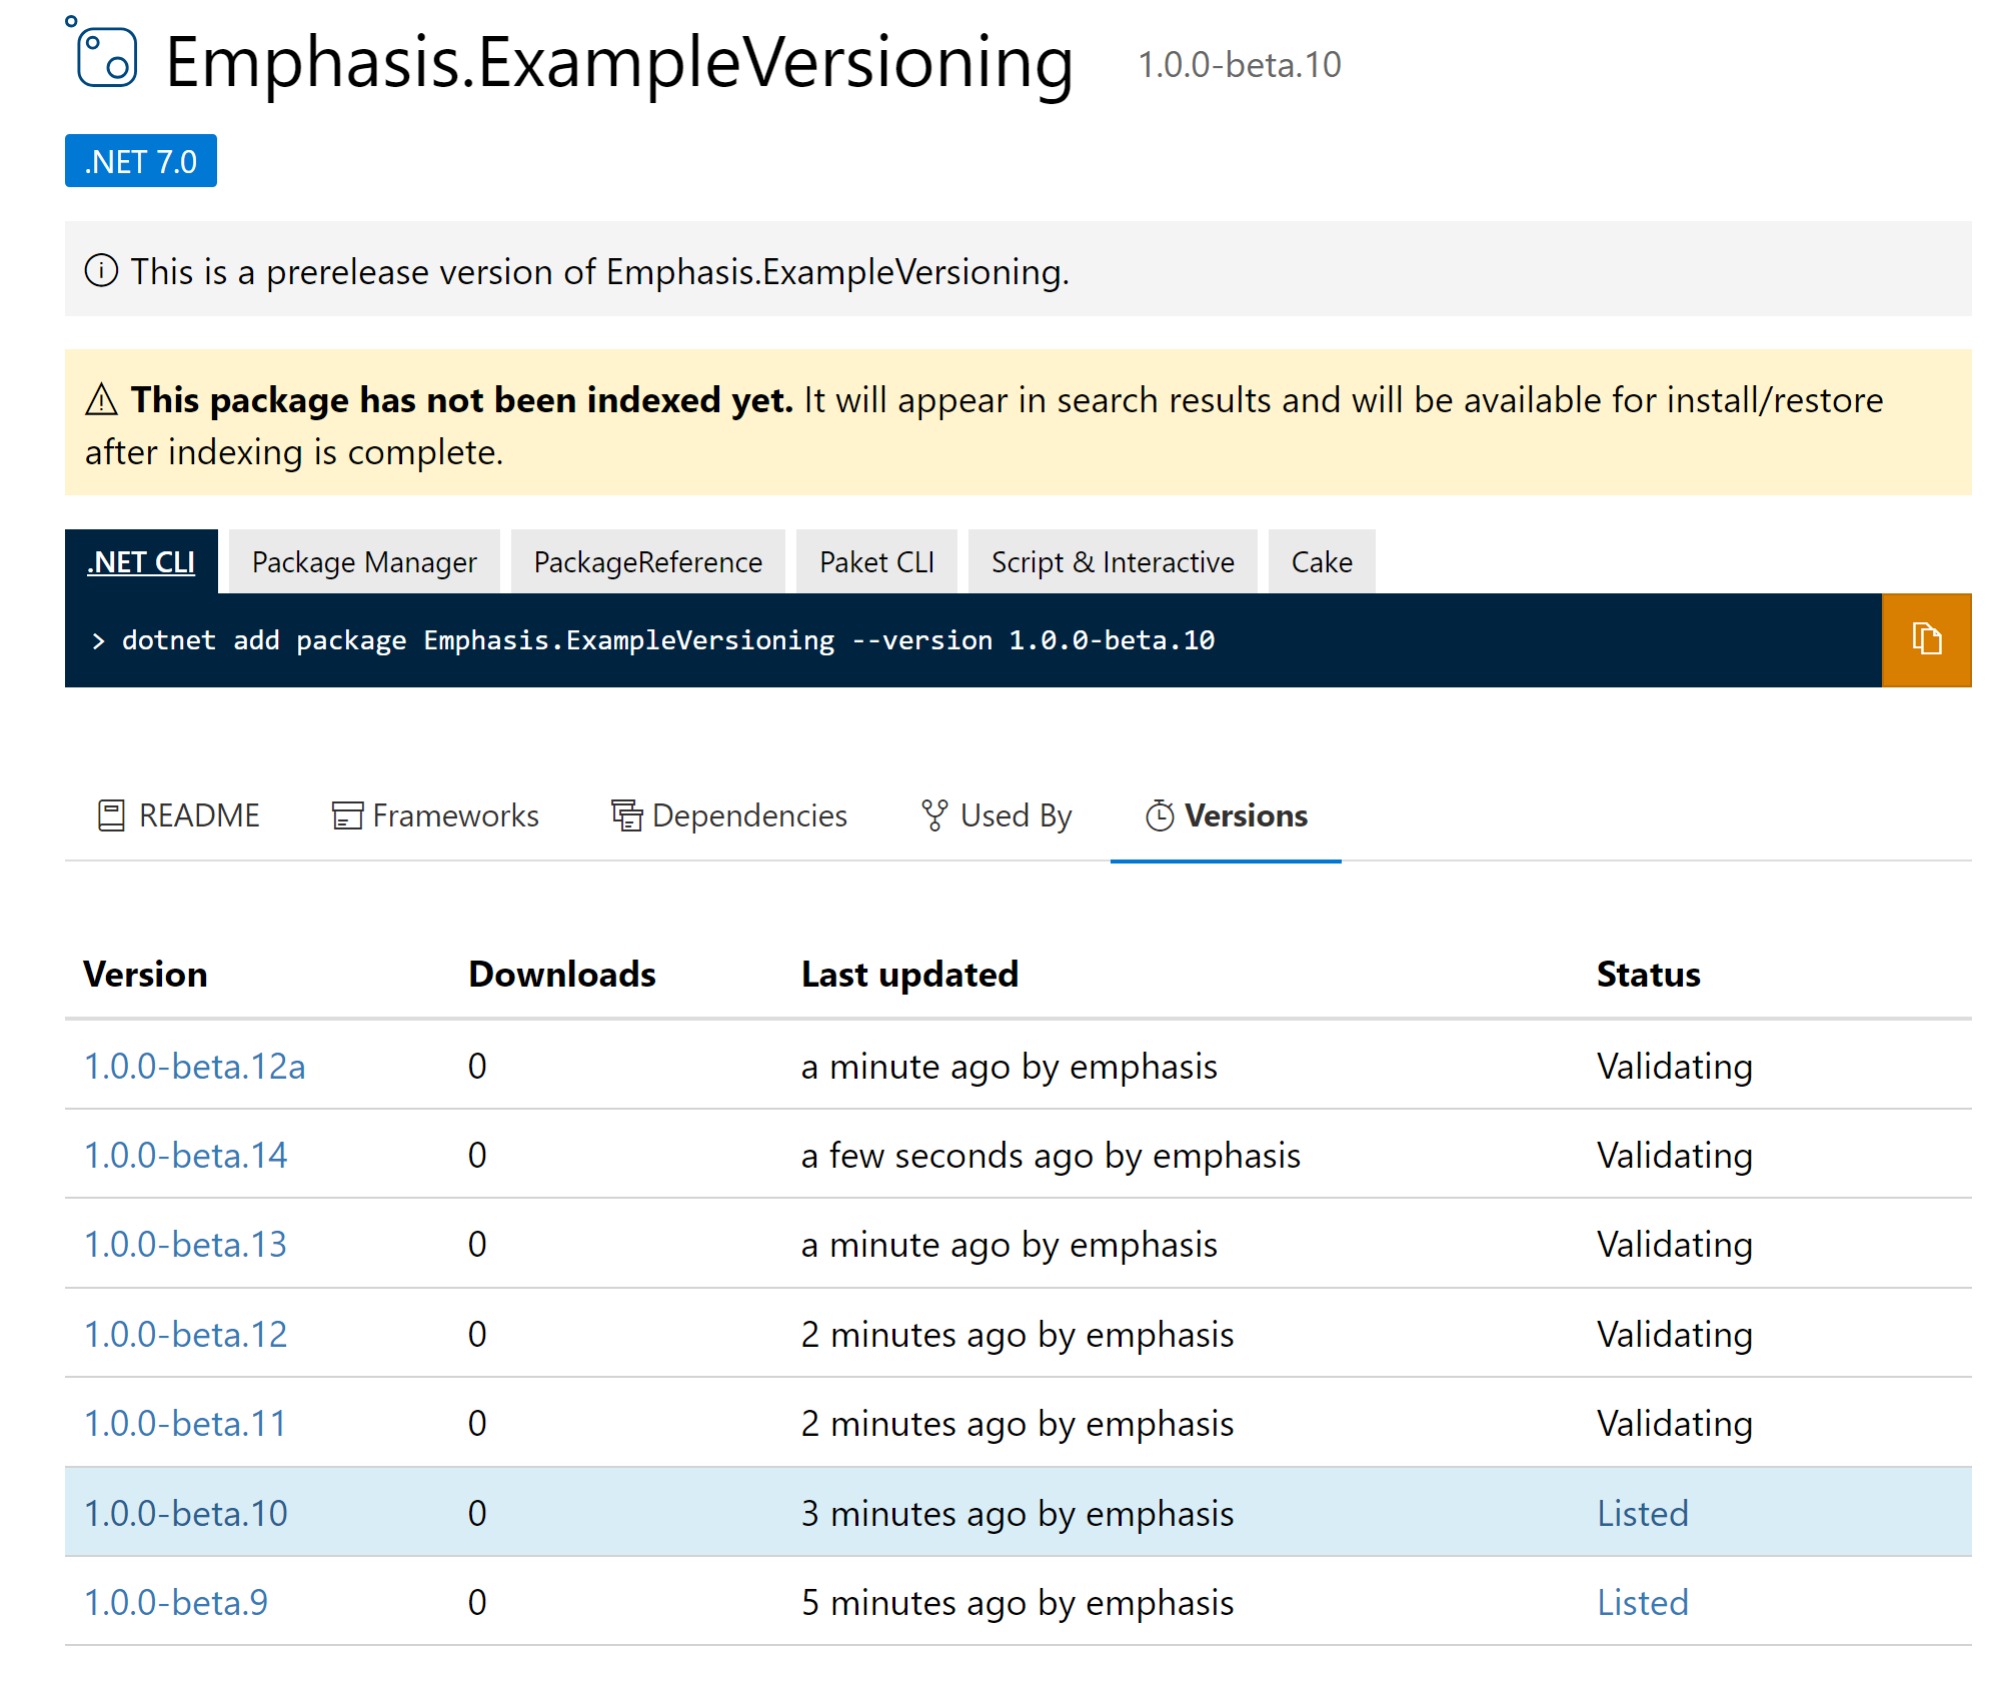Click the .NET 7.0 framework badge
Image resolution: width=1990 pixels, height=1684 pixels.
pos(140,160)
